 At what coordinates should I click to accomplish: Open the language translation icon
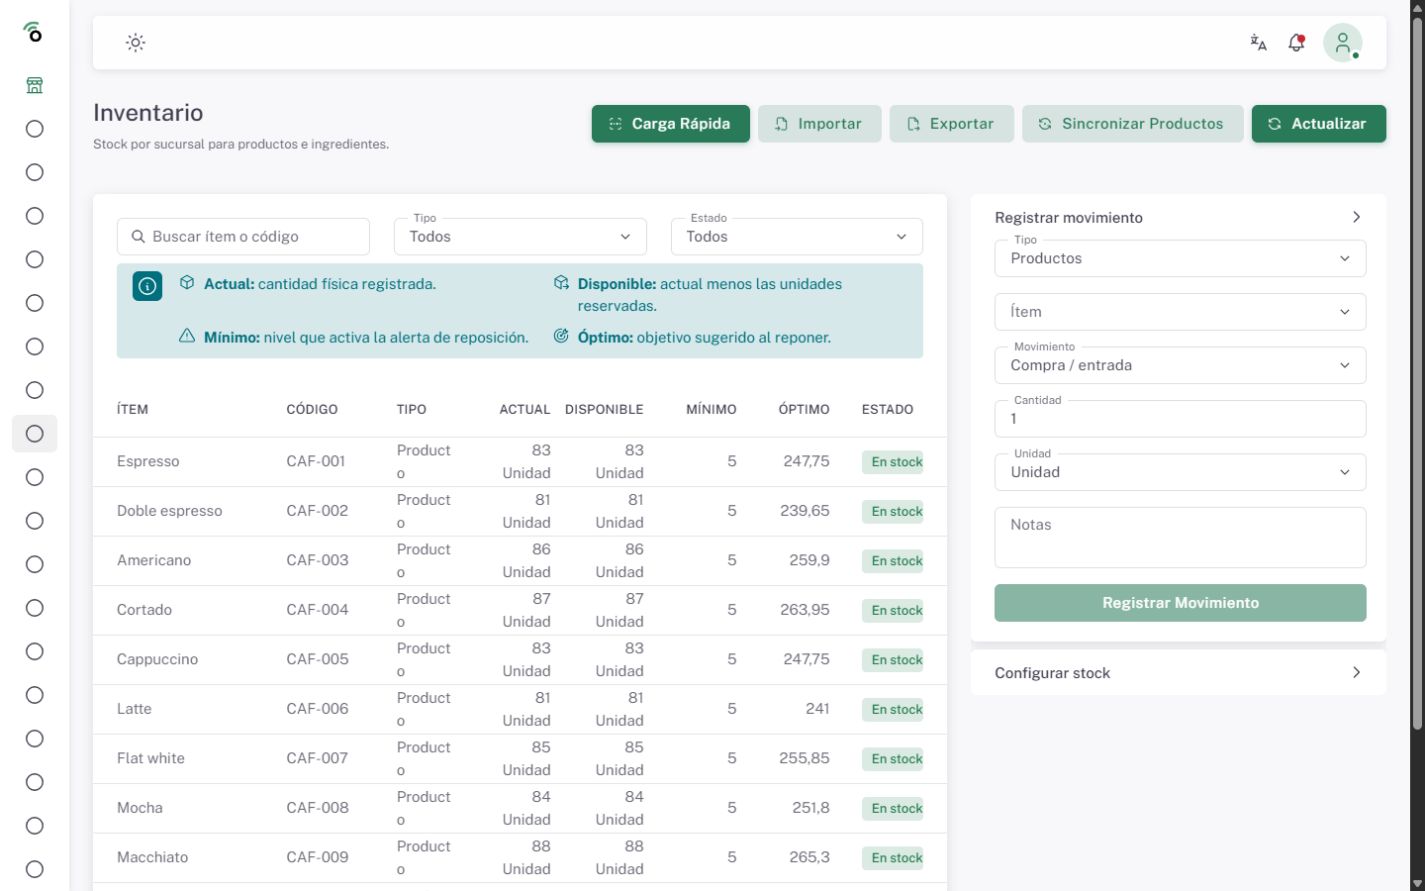(x=1258, y=43)
